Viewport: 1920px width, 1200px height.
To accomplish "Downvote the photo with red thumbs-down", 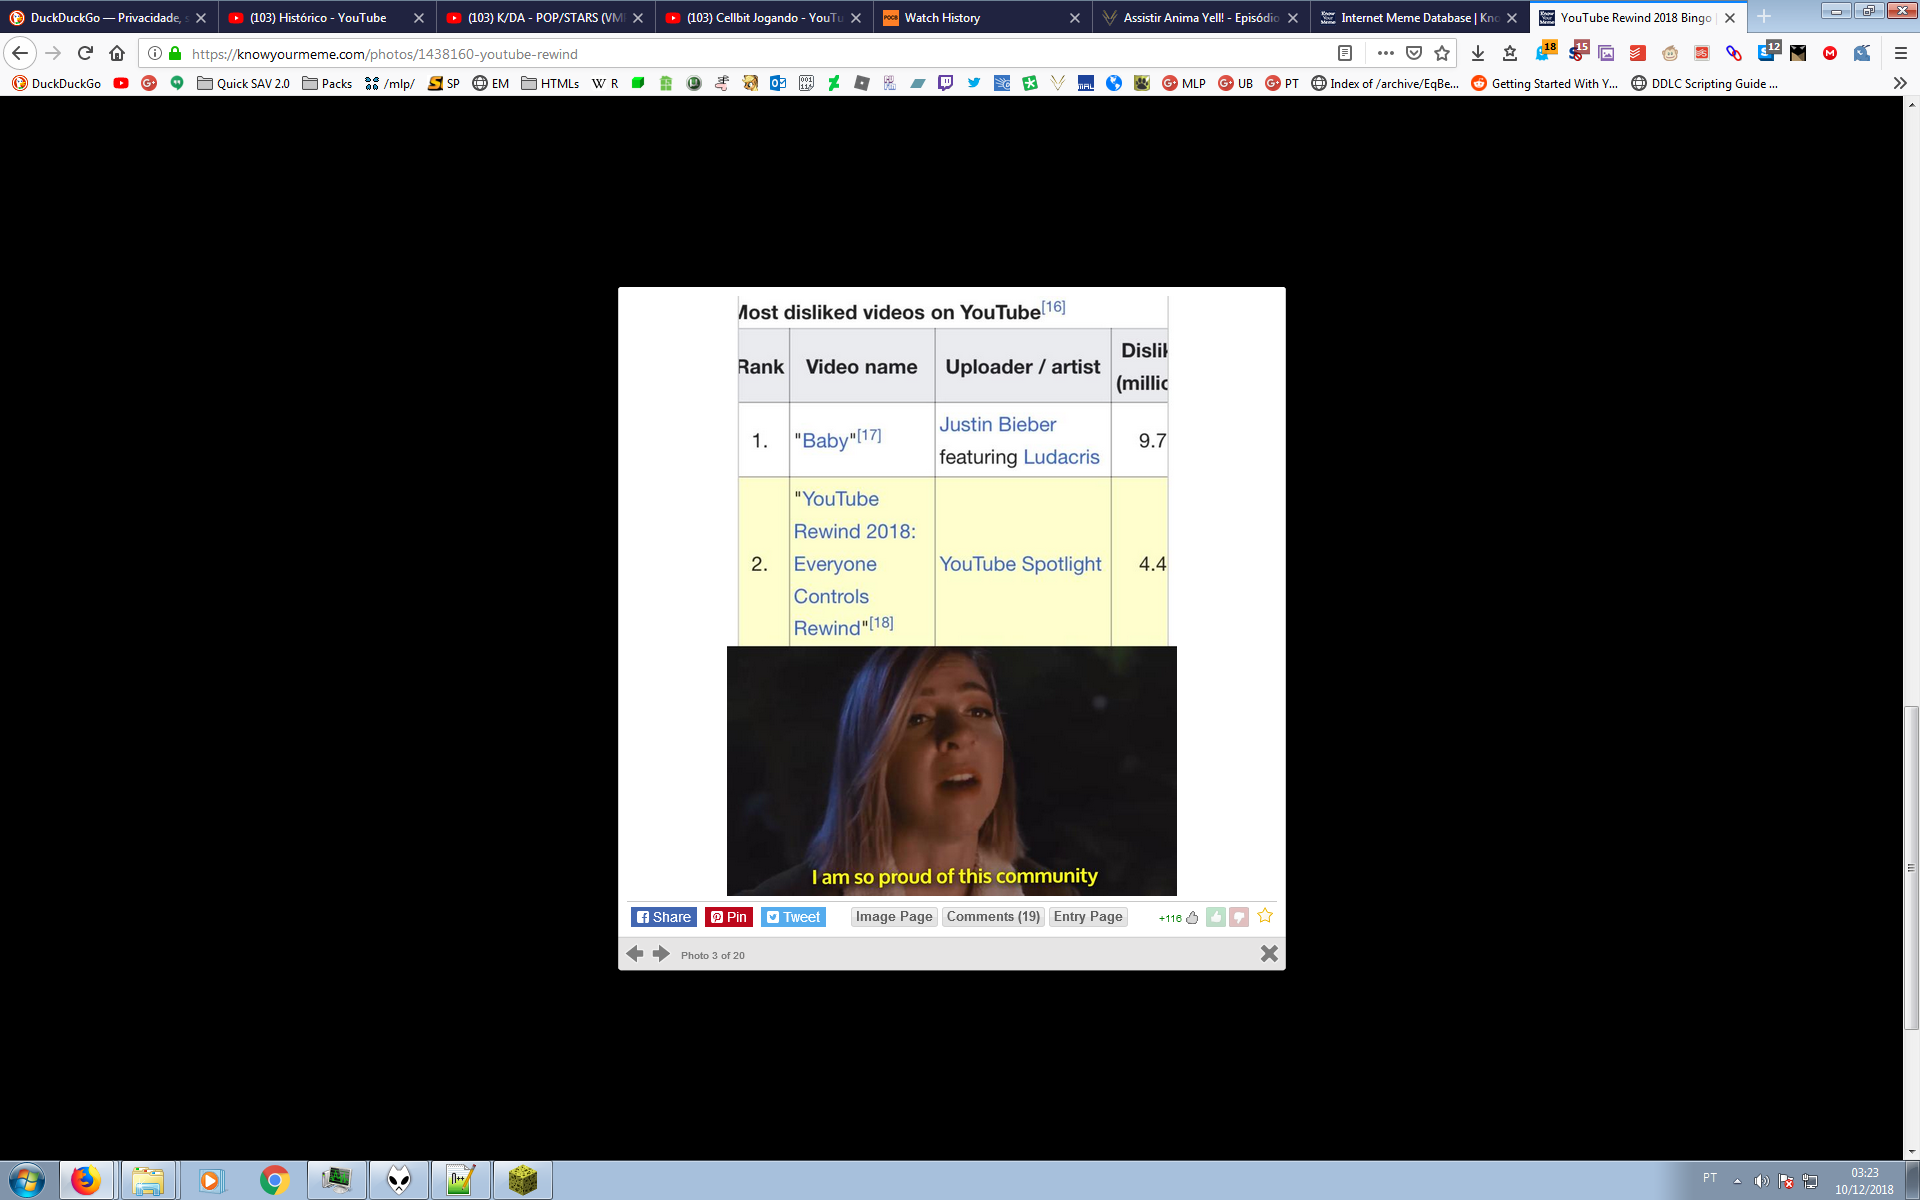I will (x=1239, y=917).
